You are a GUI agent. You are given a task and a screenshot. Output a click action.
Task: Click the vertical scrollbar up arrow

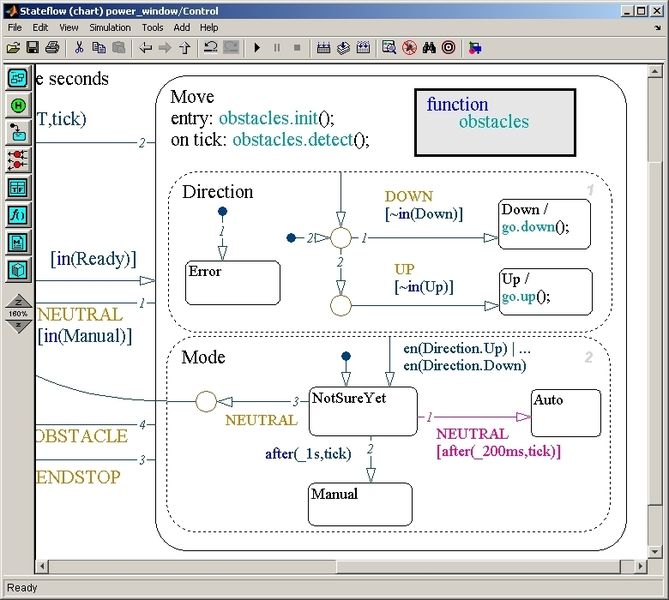pos(654,71)
